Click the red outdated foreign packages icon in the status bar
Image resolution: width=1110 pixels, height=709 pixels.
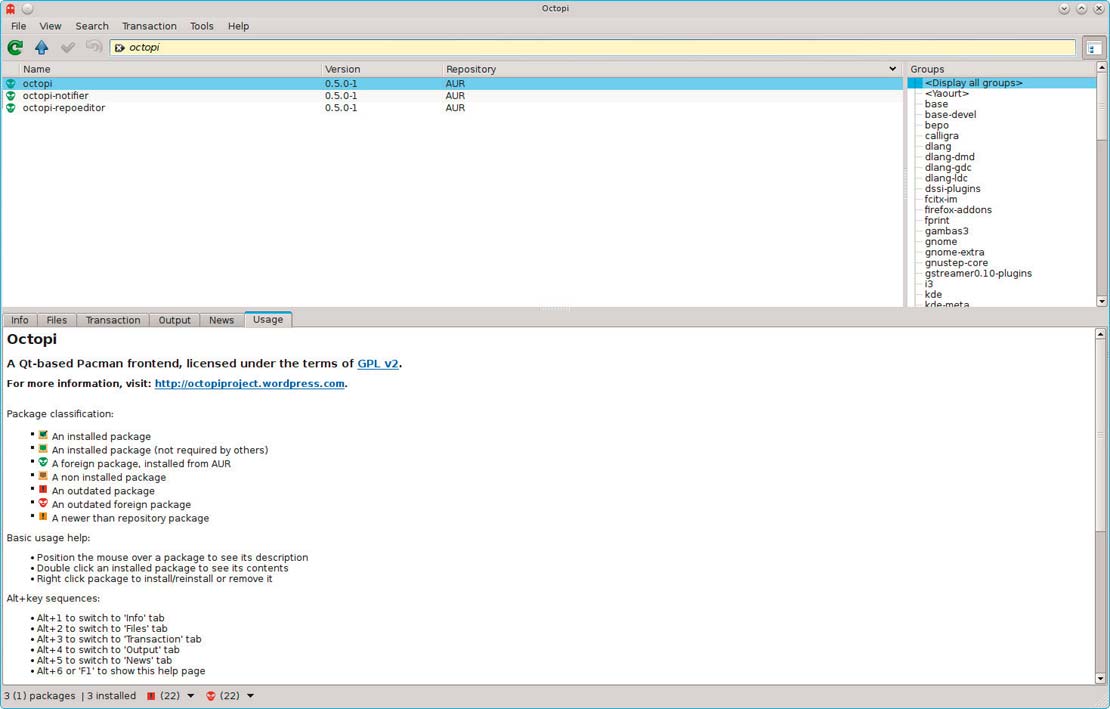point(210,696)
